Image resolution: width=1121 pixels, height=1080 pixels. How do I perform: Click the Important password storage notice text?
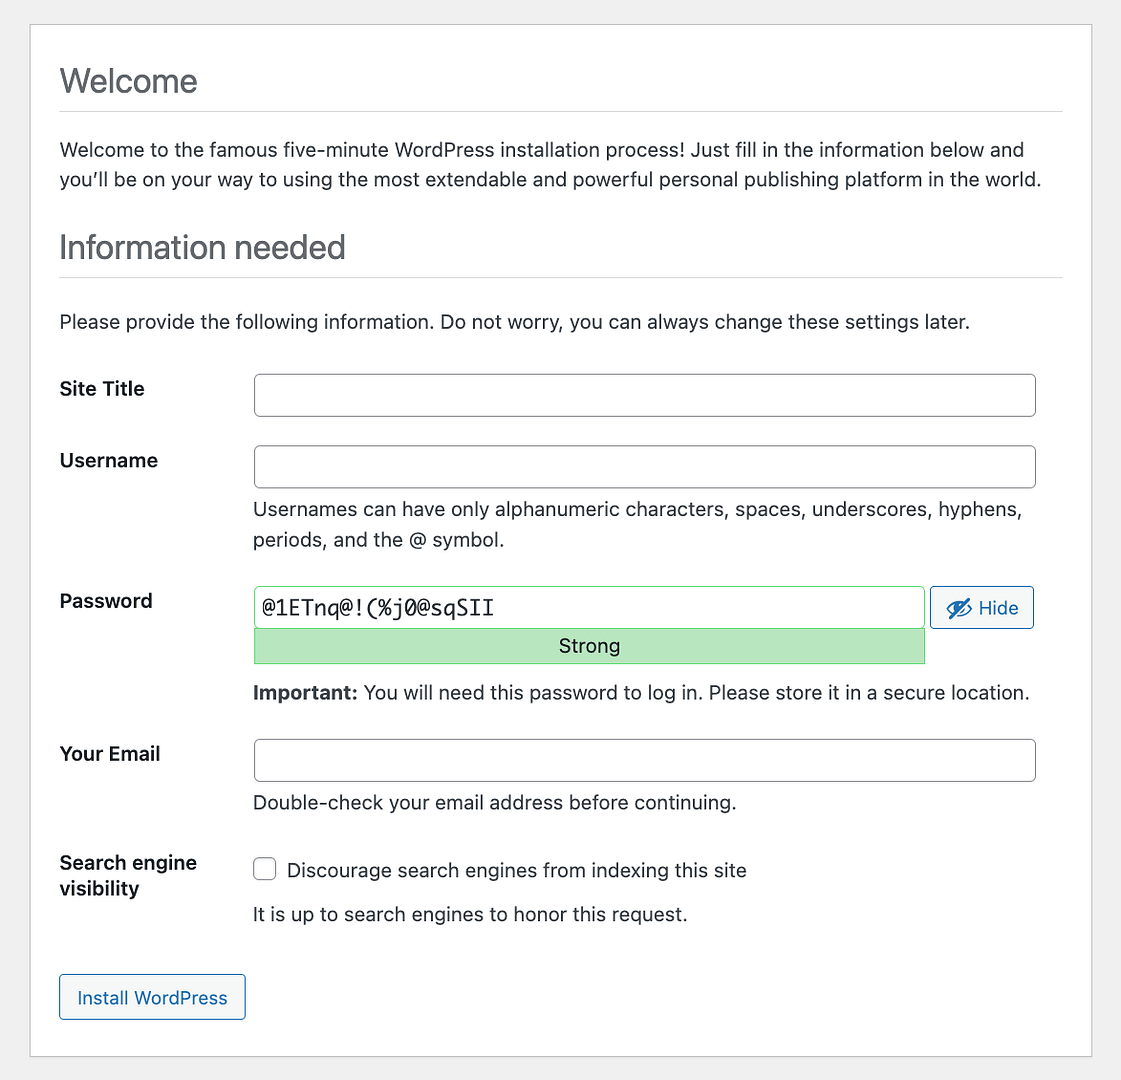(x=640, y=692)
